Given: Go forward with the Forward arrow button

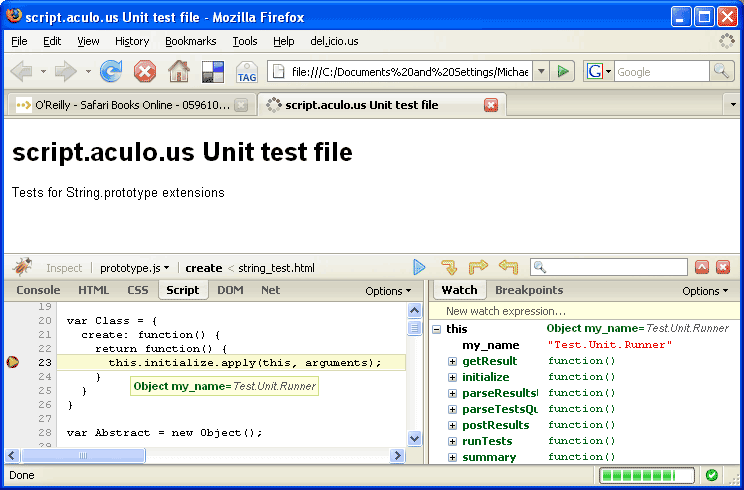Looking at the screenshot, I should (65, 72).
